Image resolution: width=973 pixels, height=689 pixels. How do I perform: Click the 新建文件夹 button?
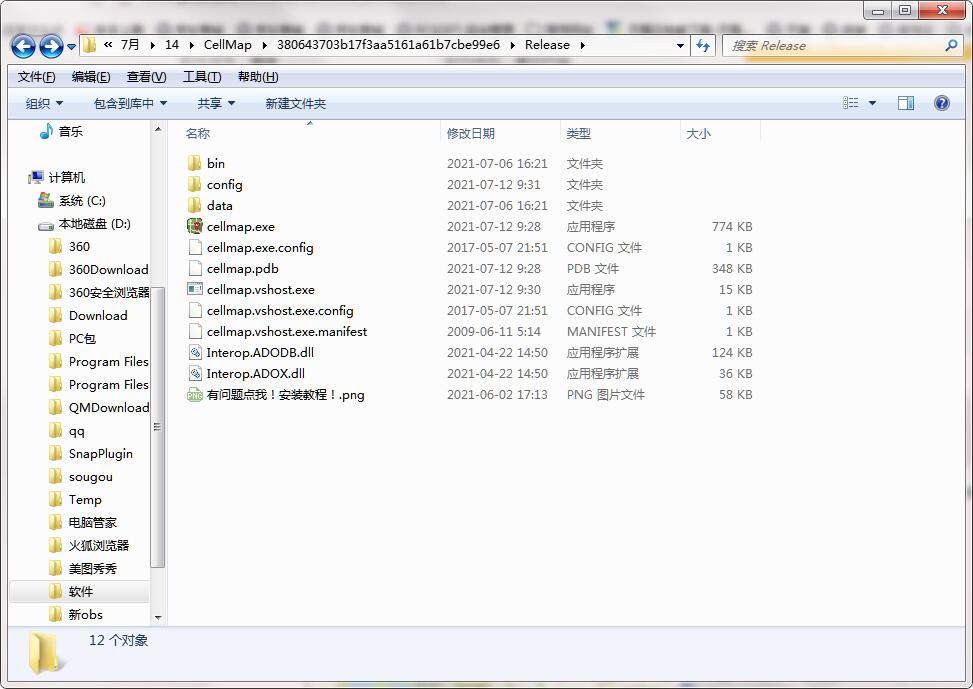point(295,103)
